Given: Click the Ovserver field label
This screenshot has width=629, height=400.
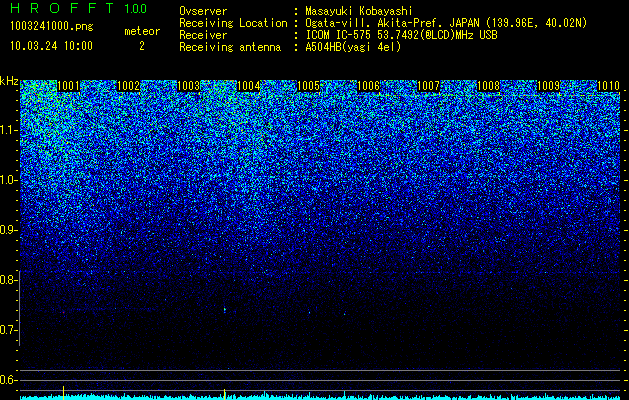Looking at the screenshot, I should [x=203, y=11].
